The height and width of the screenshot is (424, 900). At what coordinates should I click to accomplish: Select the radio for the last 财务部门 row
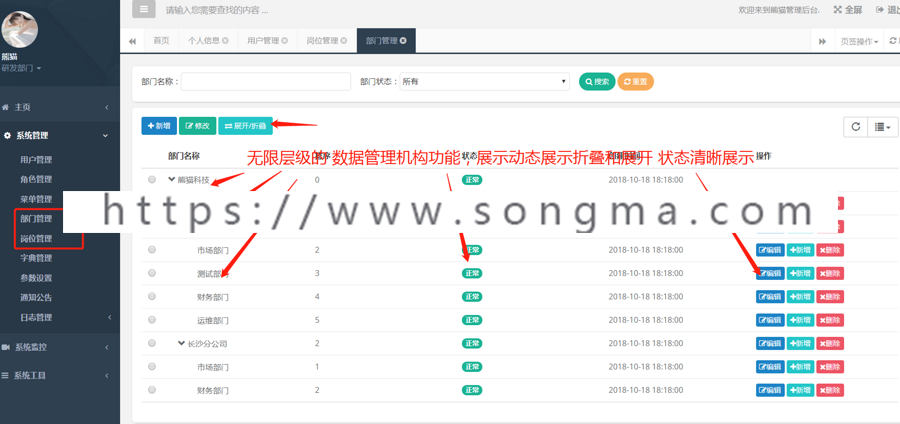point(152,390)
